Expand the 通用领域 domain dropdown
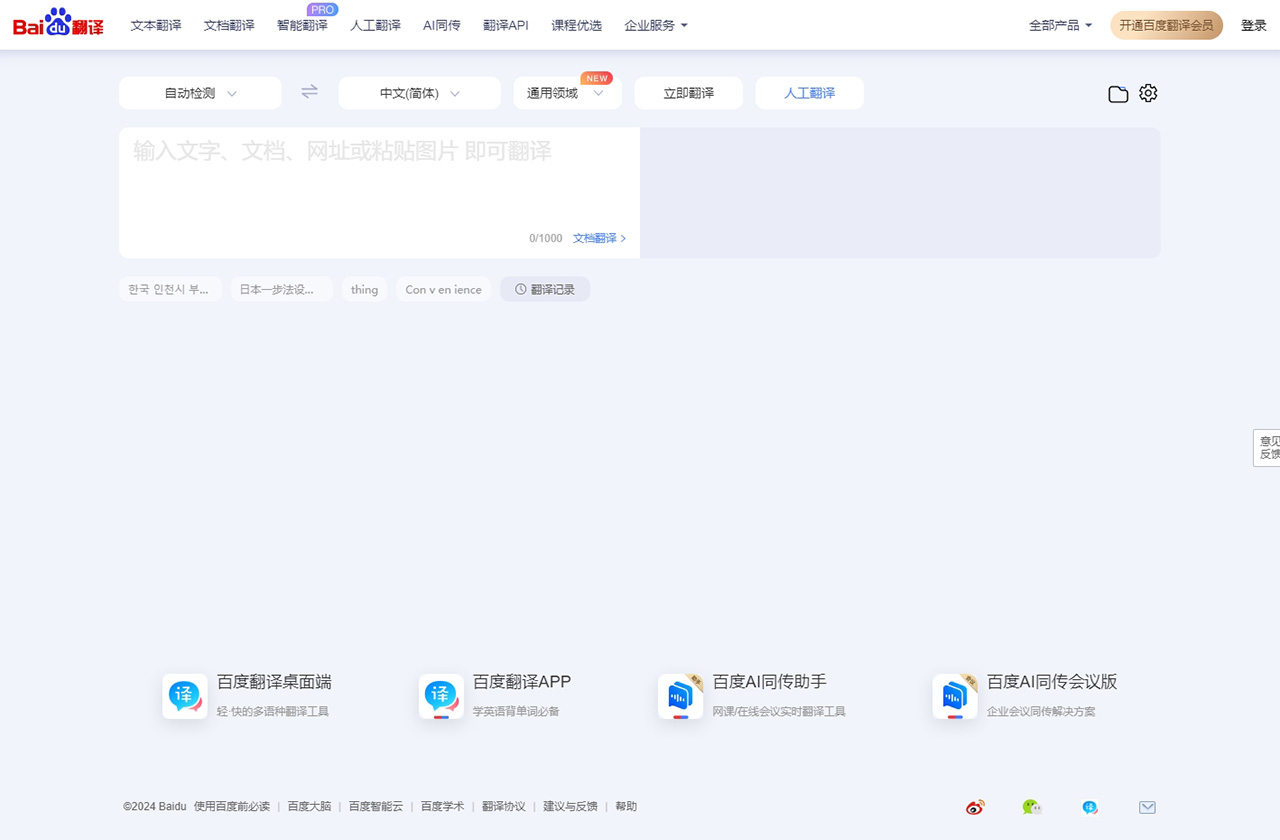 (567, 92)
